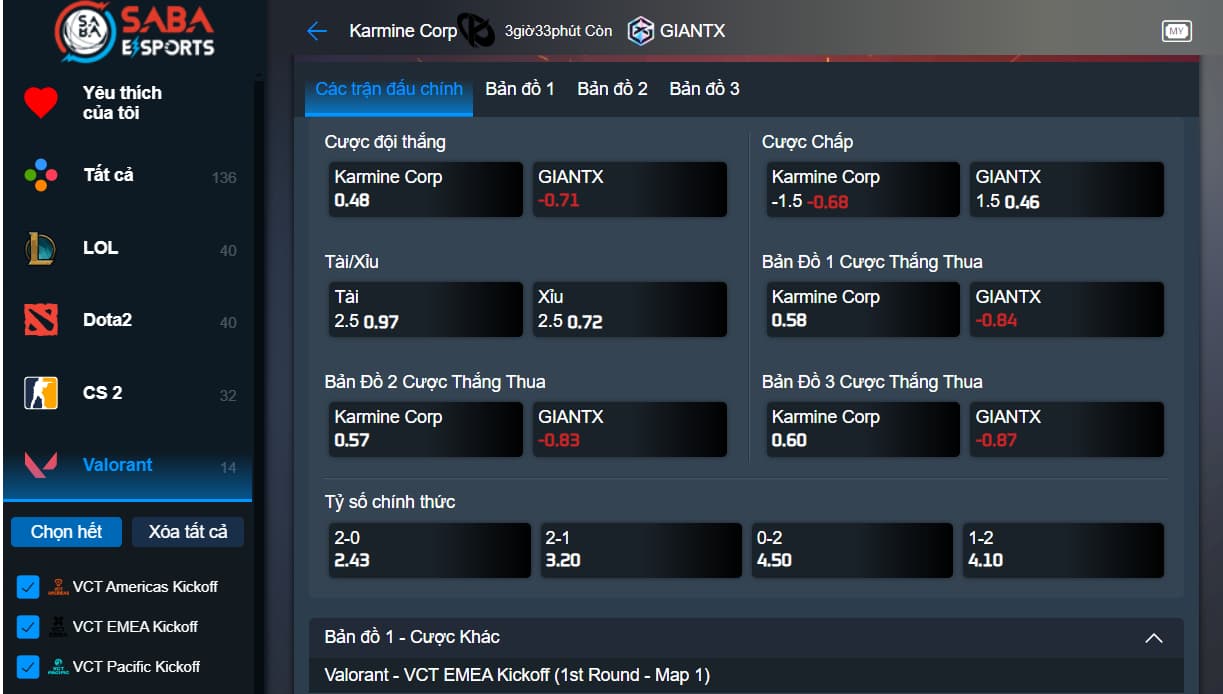Open the heart favorites icon

tap(41, 102)
